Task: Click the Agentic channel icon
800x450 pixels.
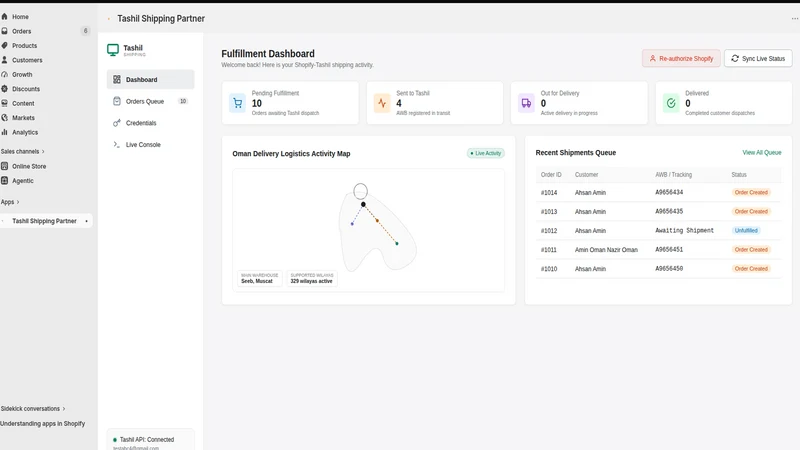Action: tap(5, 181)
